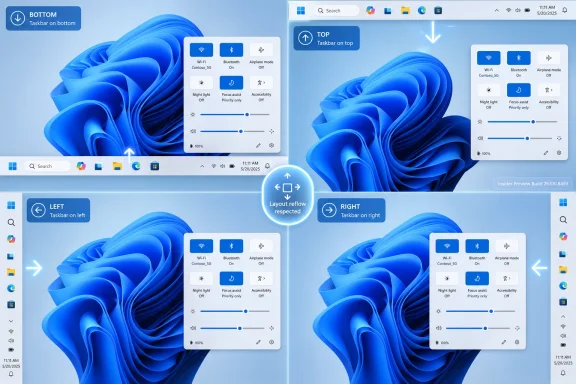Toggle Wi-Fi in BOTTOM layout quick settings

click(201, 50)
